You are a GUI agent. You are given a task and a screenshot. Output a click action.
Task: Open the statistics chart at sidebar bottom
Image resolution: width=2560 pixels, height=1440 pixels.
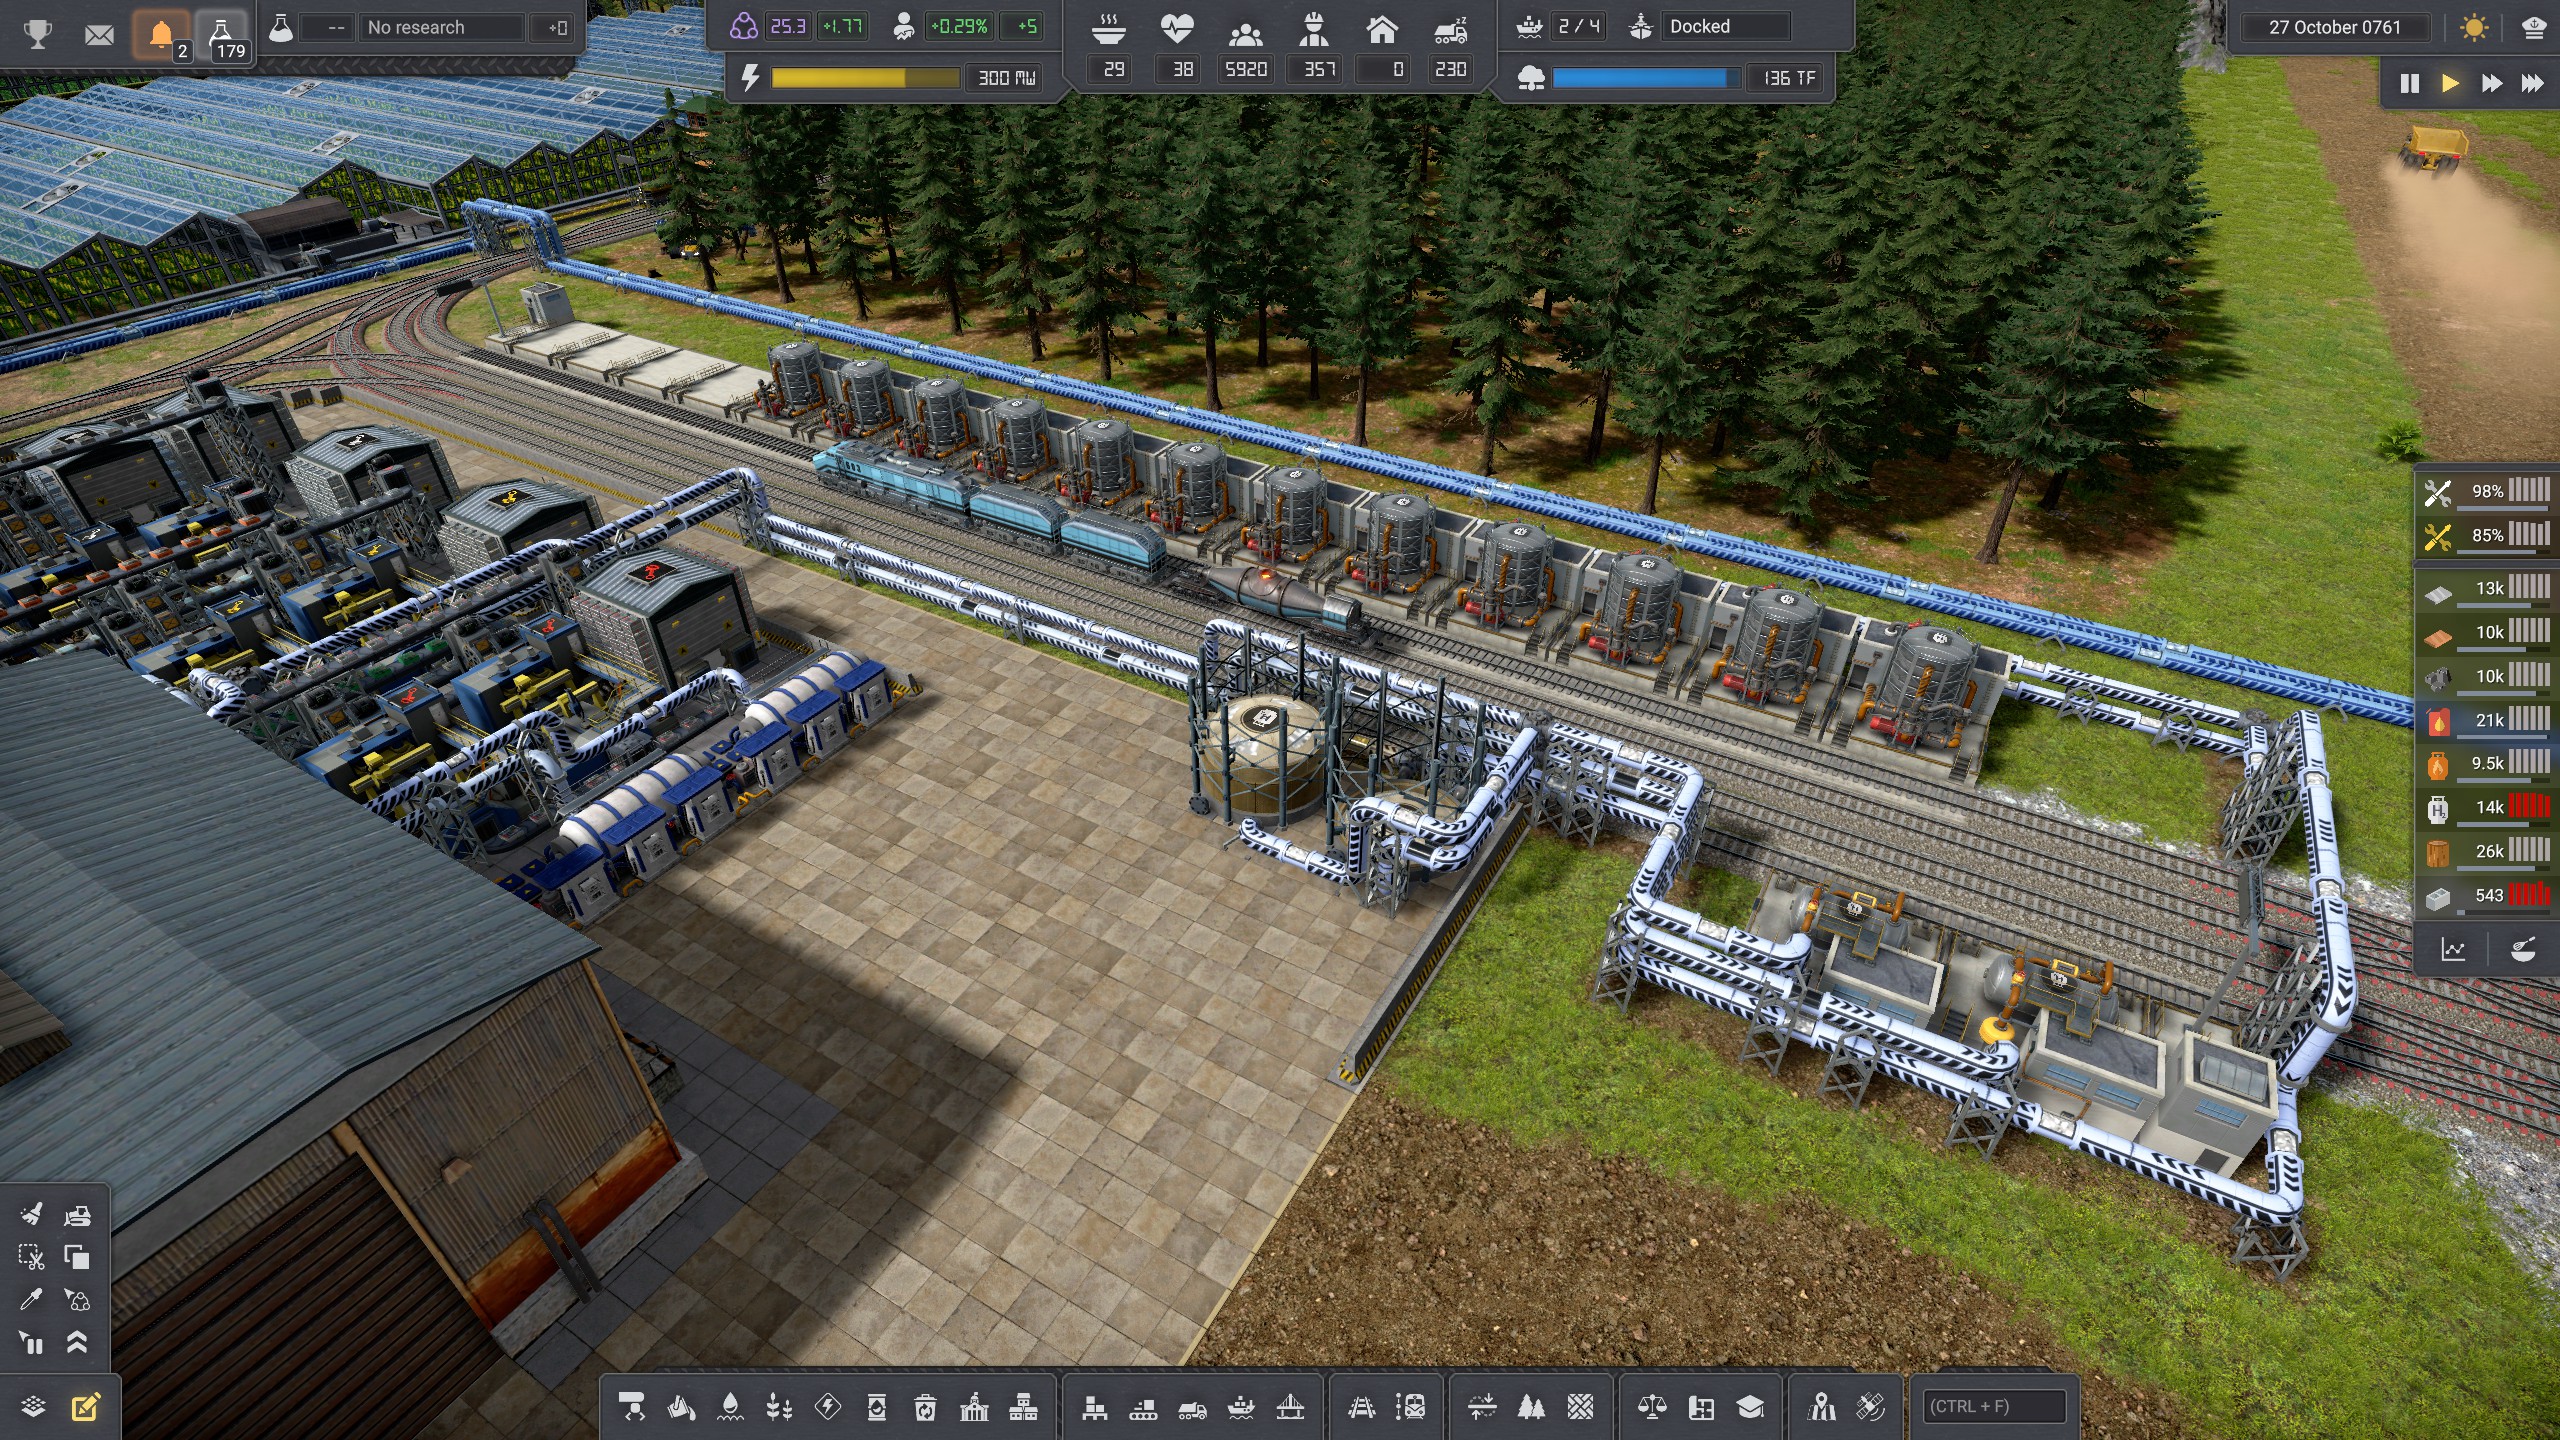tap(2453, 949)
